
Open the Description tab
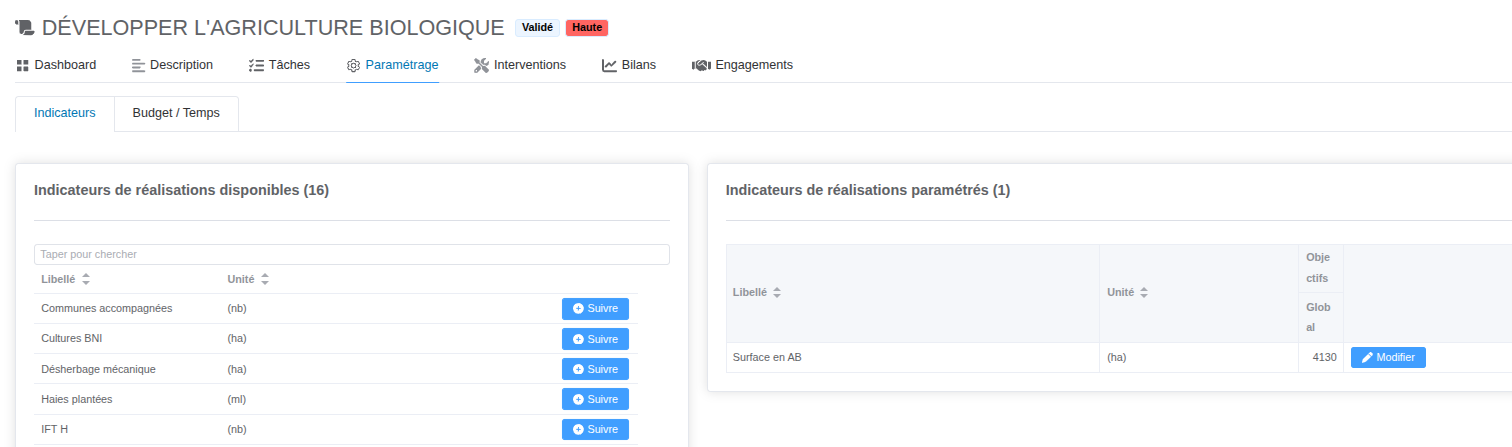coord(172,65)
